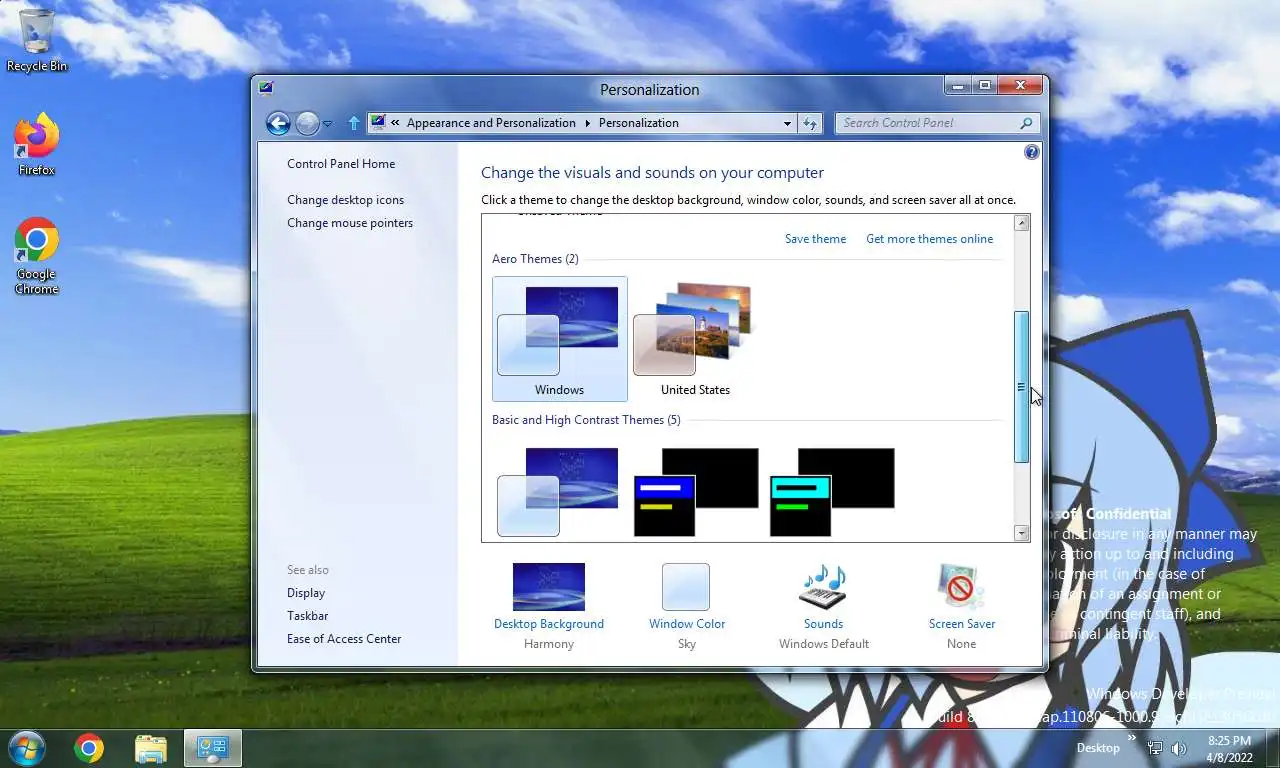The height and width of the screenshot is (768, 1280).
Task: Click the Forward navigation arrow
Action: pyautogui.click(x=307, y=123)
